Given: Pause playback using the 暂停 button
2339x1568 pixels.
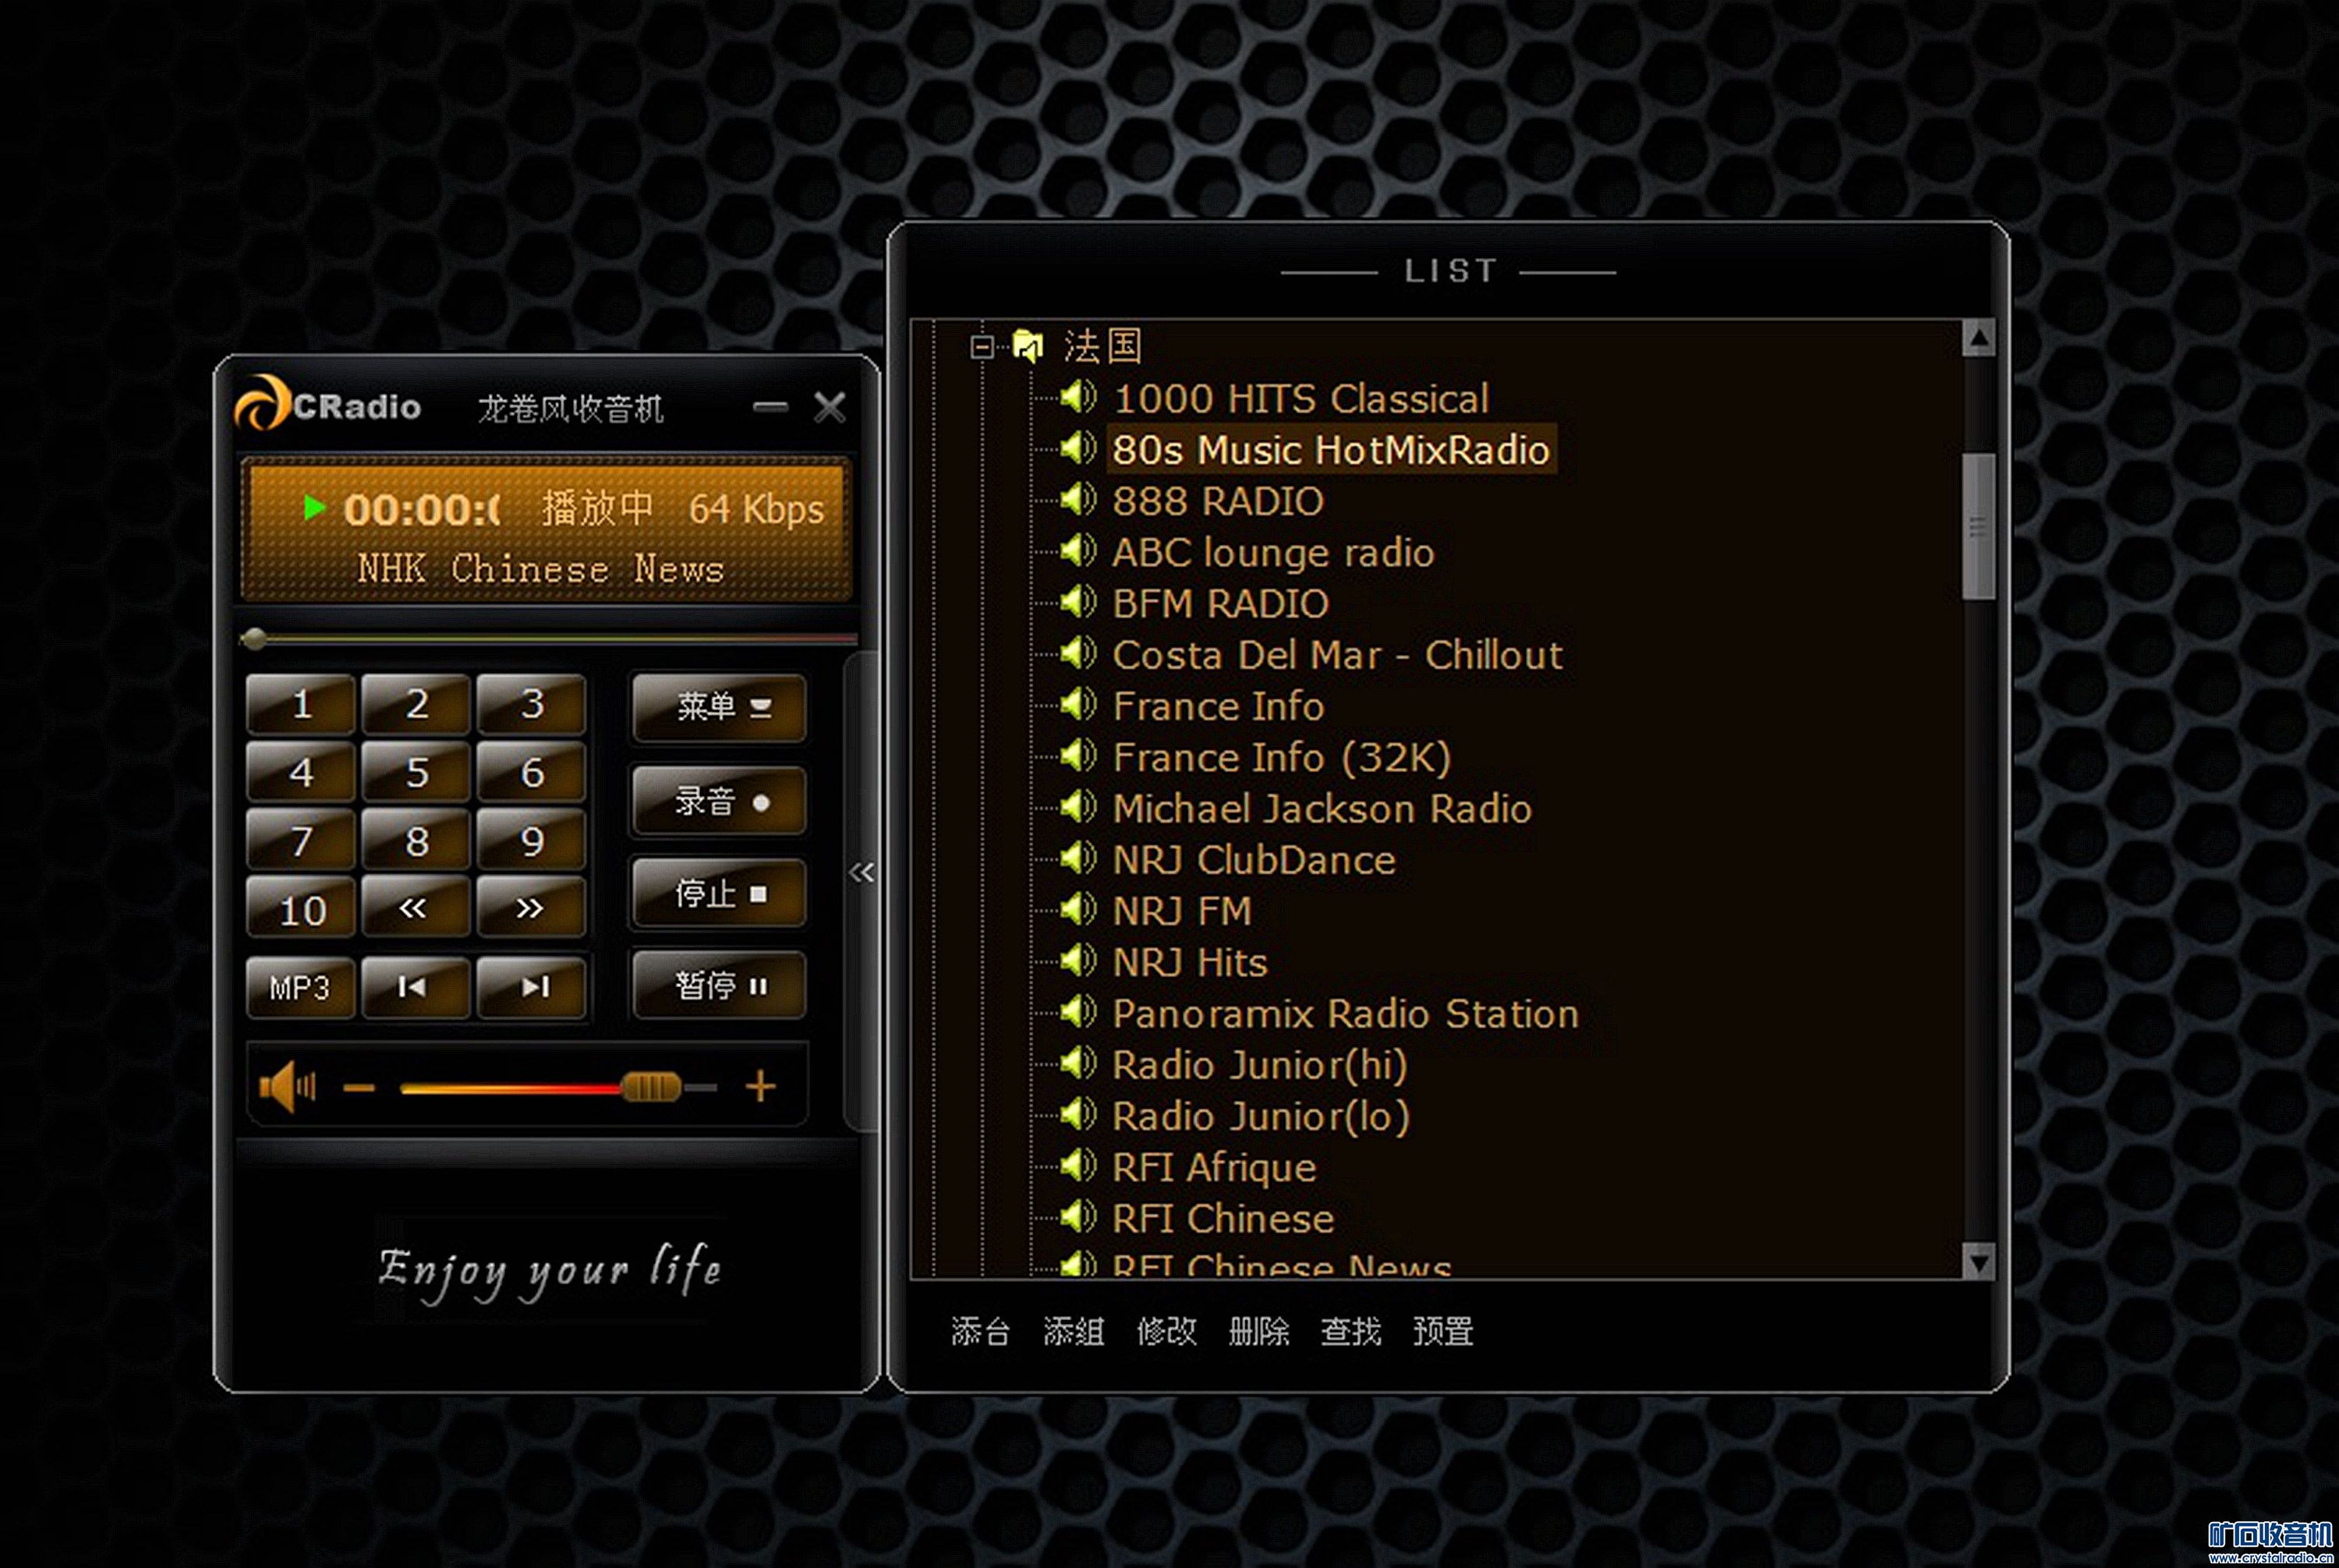Looking at the screenshot, I should 719,987.
